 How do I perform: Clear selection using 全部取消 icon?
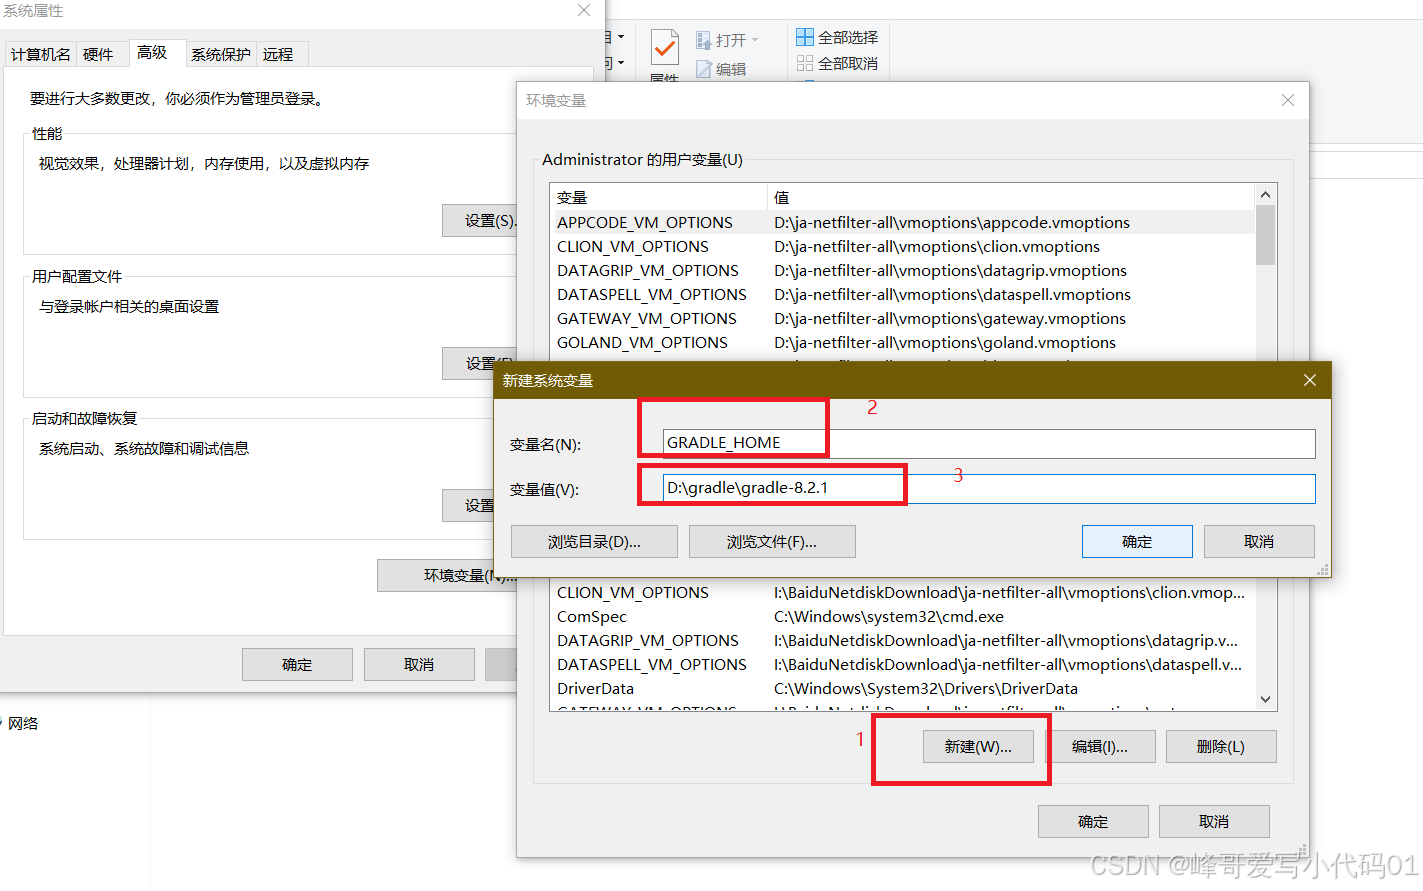click(807, 62)
